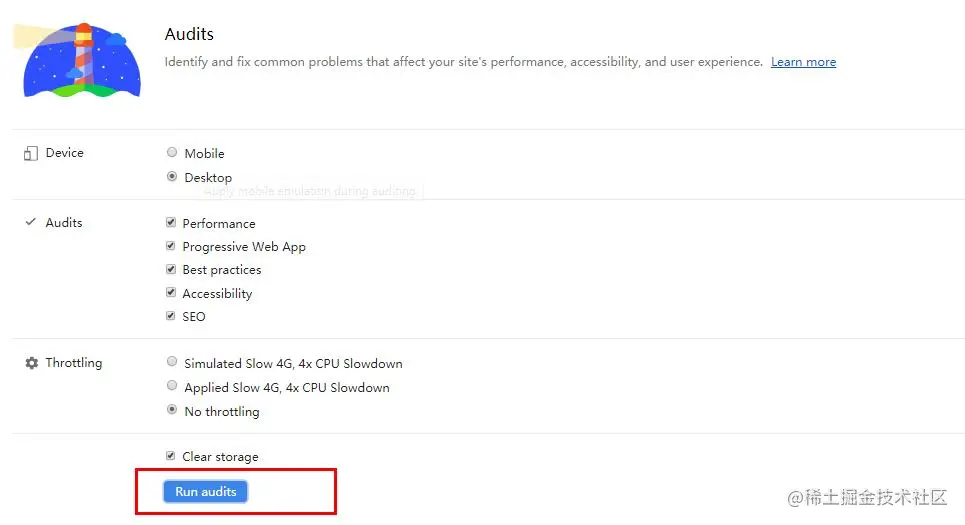Disable the Best practices audit
Viewport: 965px width, 525px height.
click(171, 270)
